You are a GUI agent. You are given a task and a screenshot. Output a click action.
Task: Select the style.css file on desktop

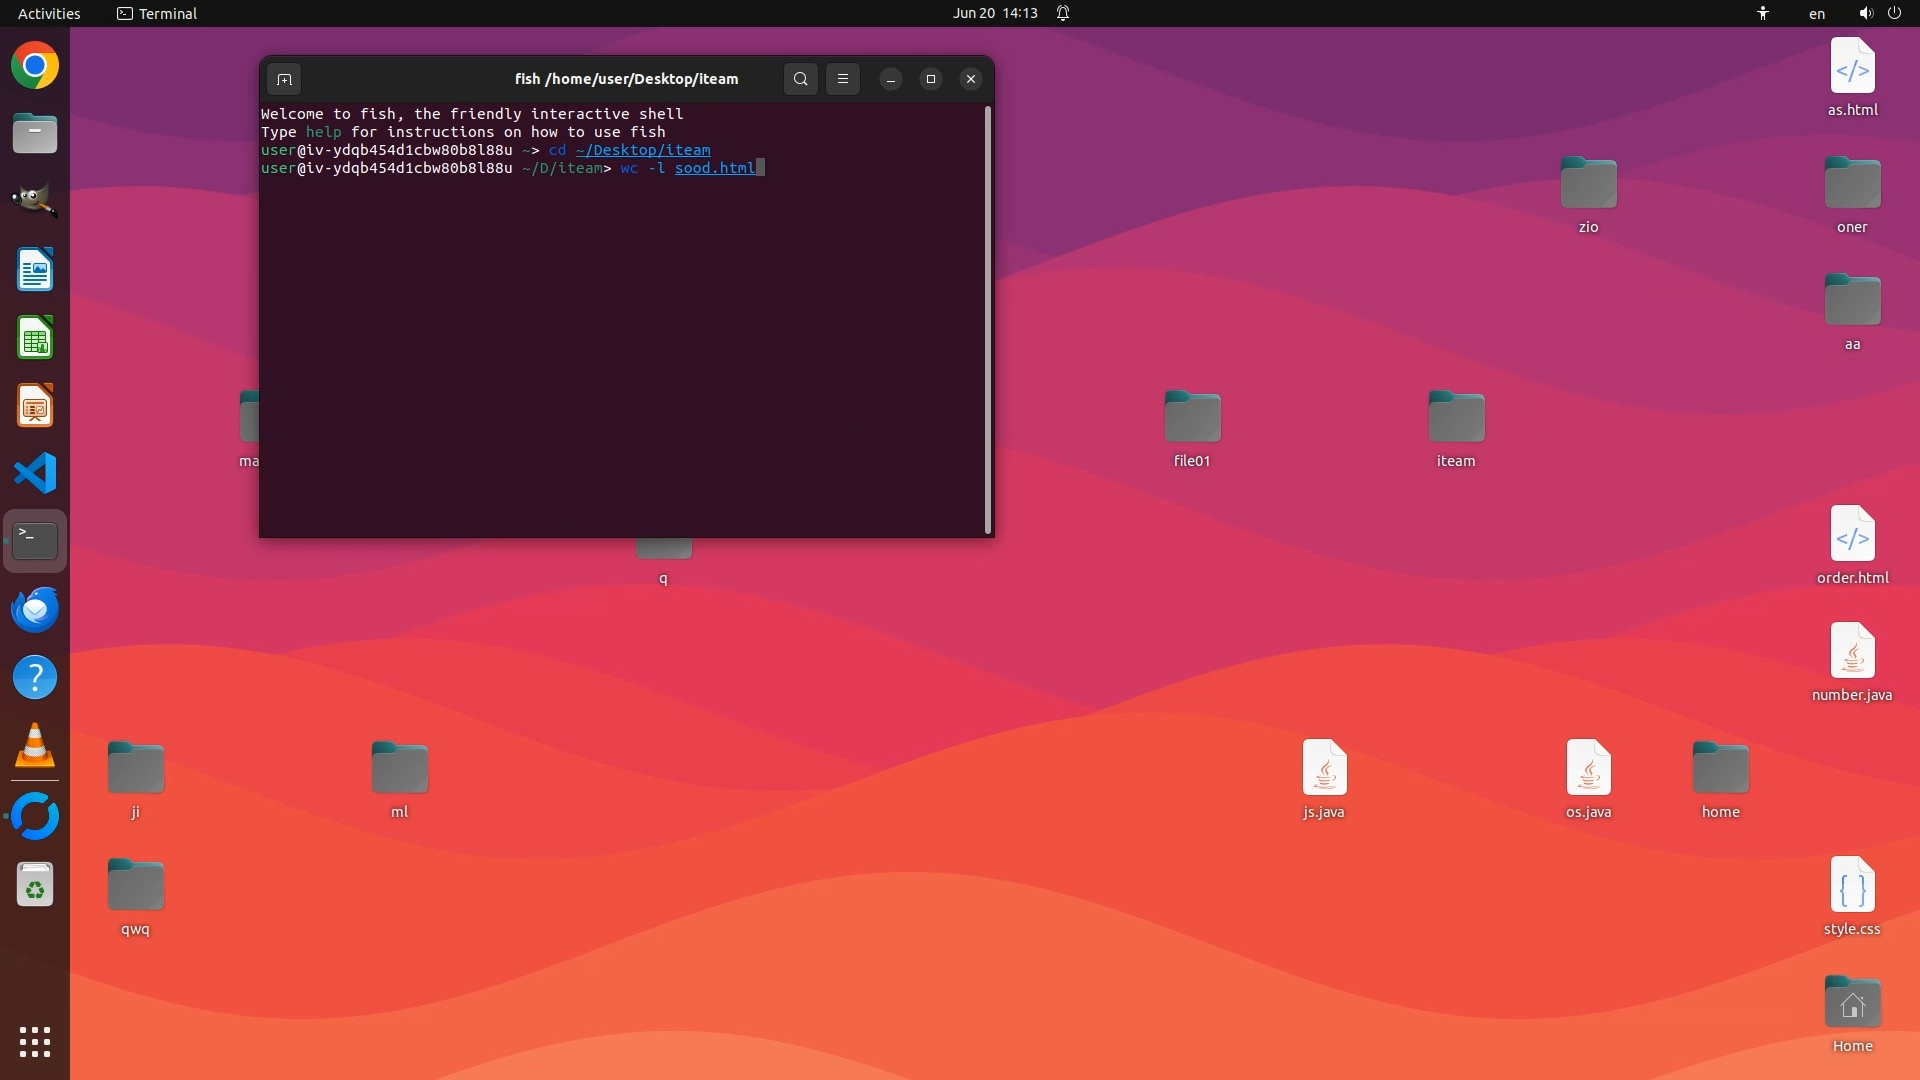click(1851, 888)
